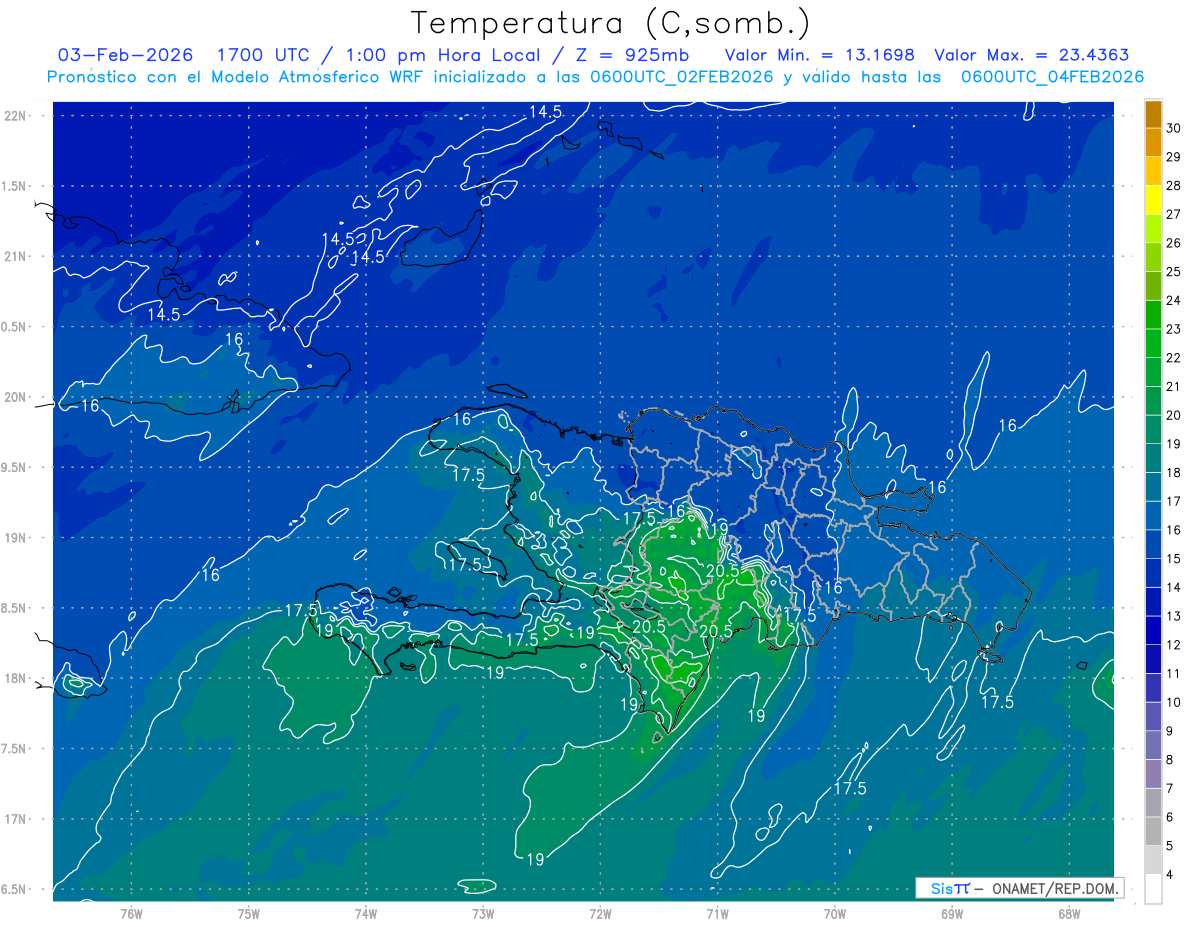Click the 20N latitude axis label
The height and width of the screenshot is (927, 1200).
[x=17, y=397]
